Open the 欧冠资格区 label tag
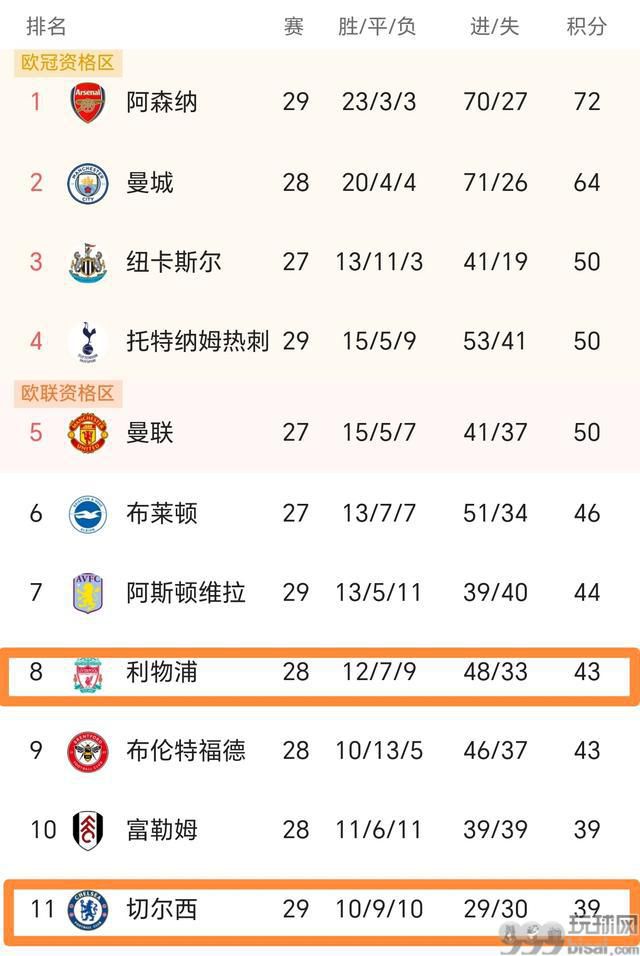This screenshot has height=956, width=640. click(x=68, y=63)
